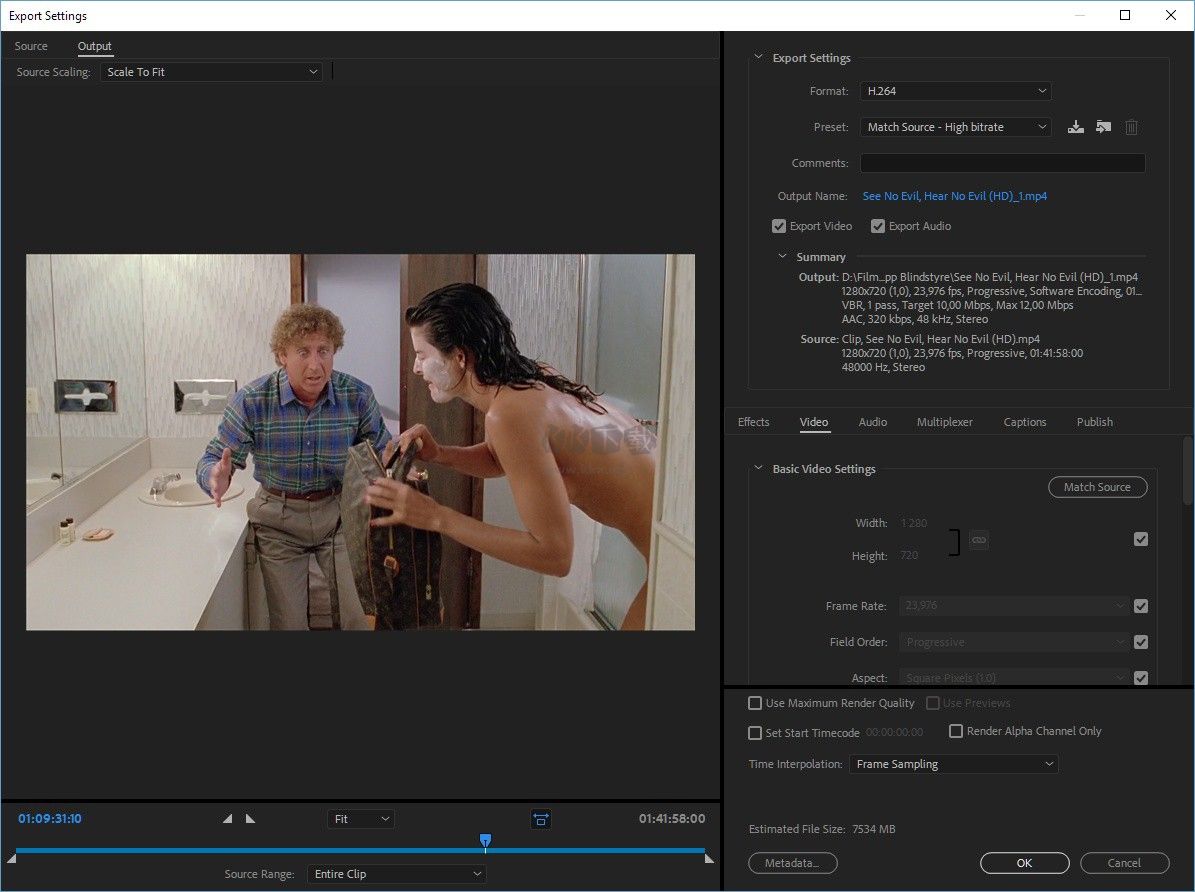Save a custom export preset

tap(1075, 127)
